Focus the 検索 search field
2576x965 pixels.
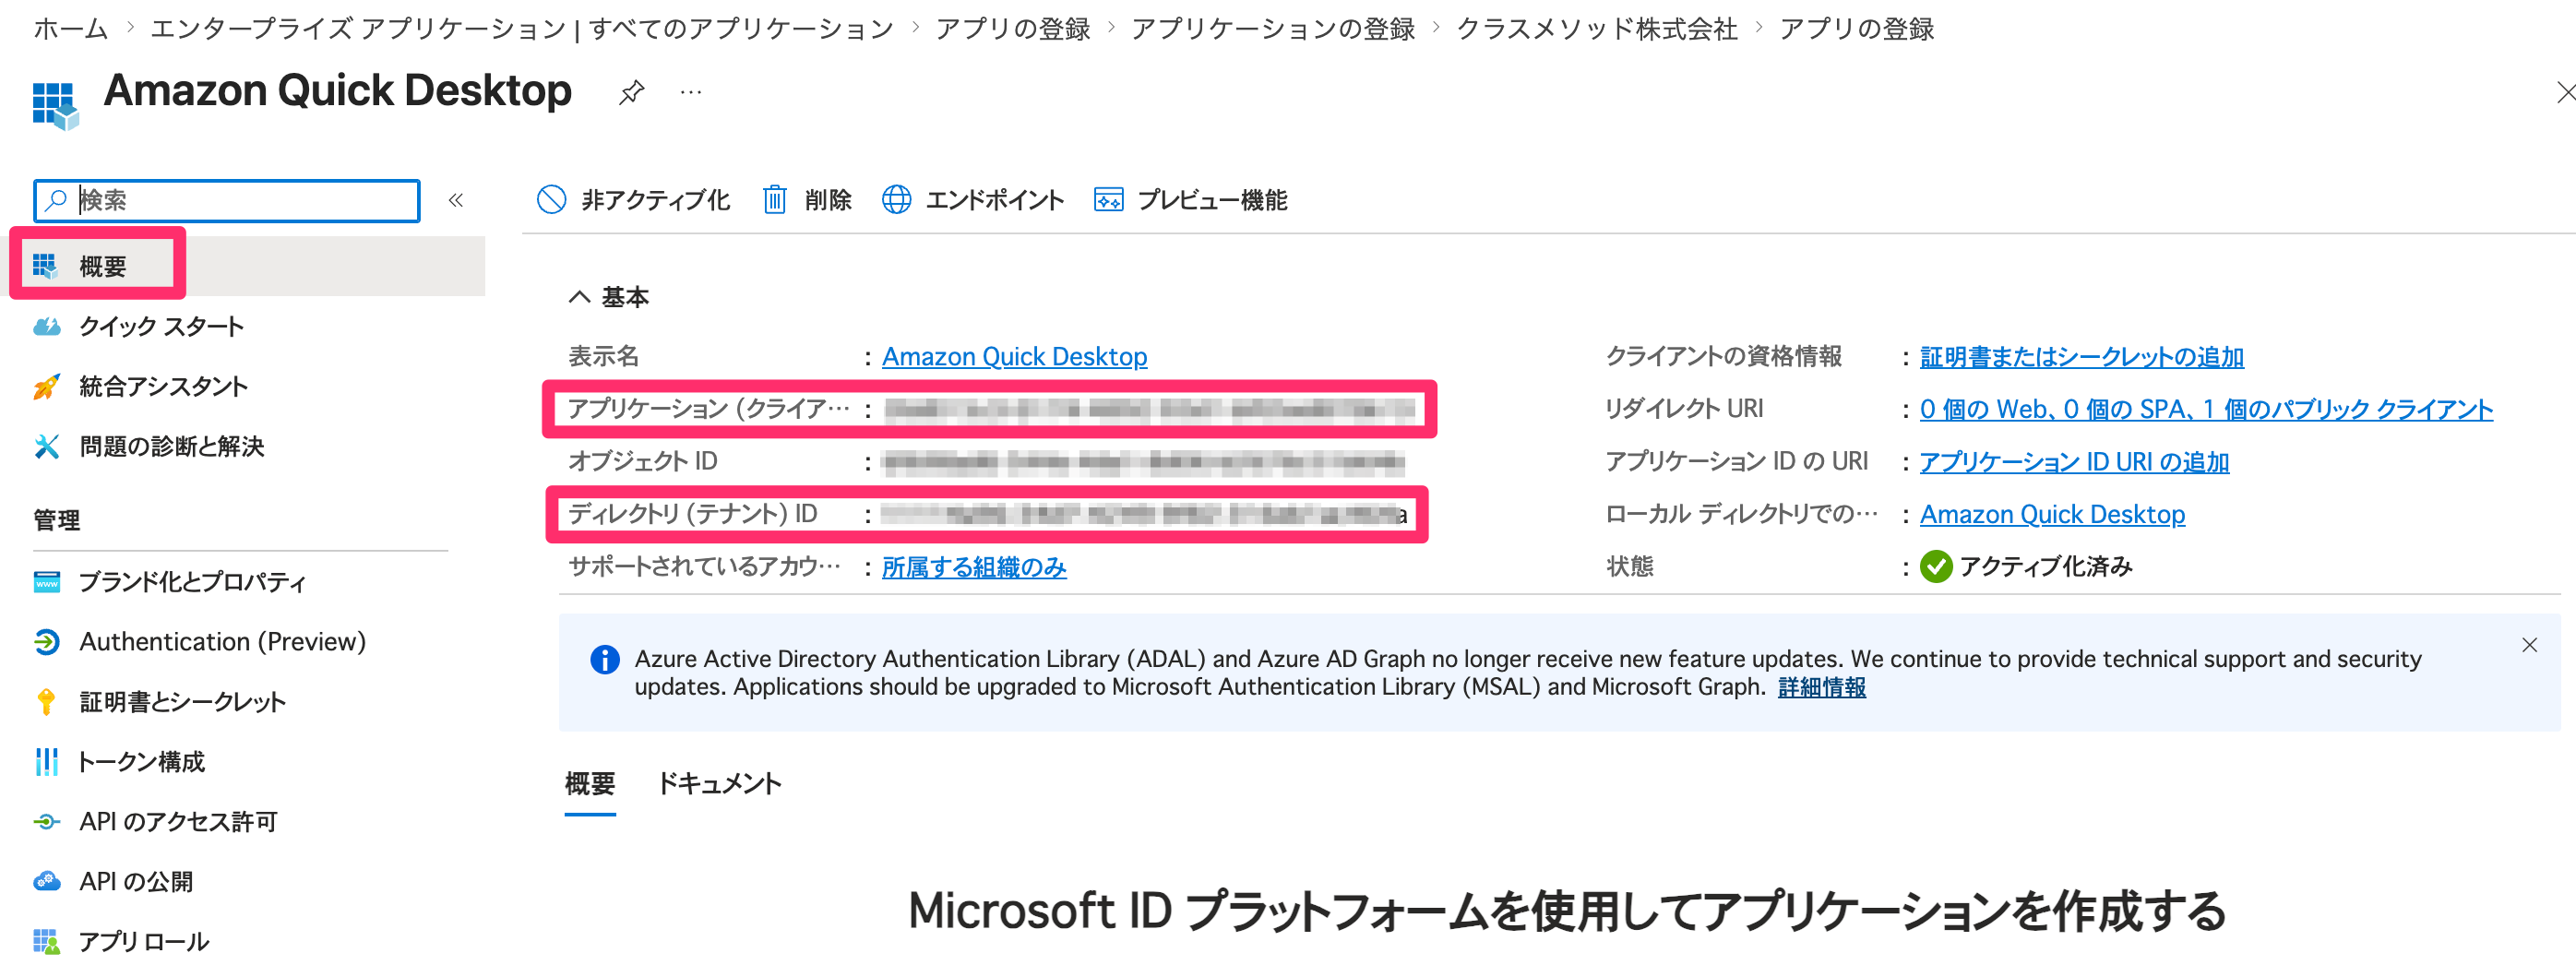pyautogui.click(x=227, y=200)
